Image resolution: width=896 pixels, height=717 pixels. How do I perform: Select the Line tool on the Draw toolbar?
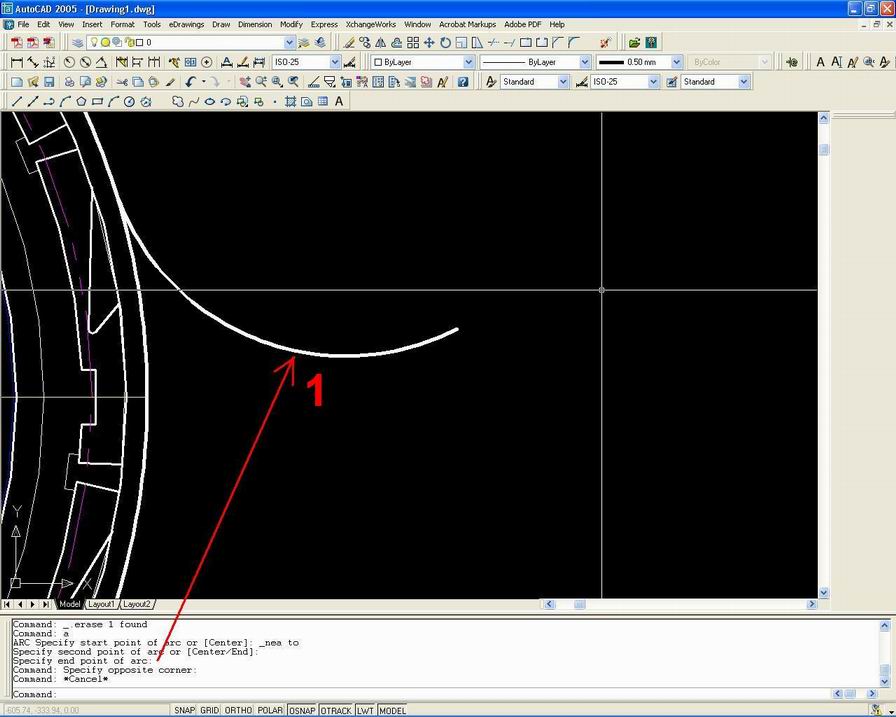pos(16,101)
